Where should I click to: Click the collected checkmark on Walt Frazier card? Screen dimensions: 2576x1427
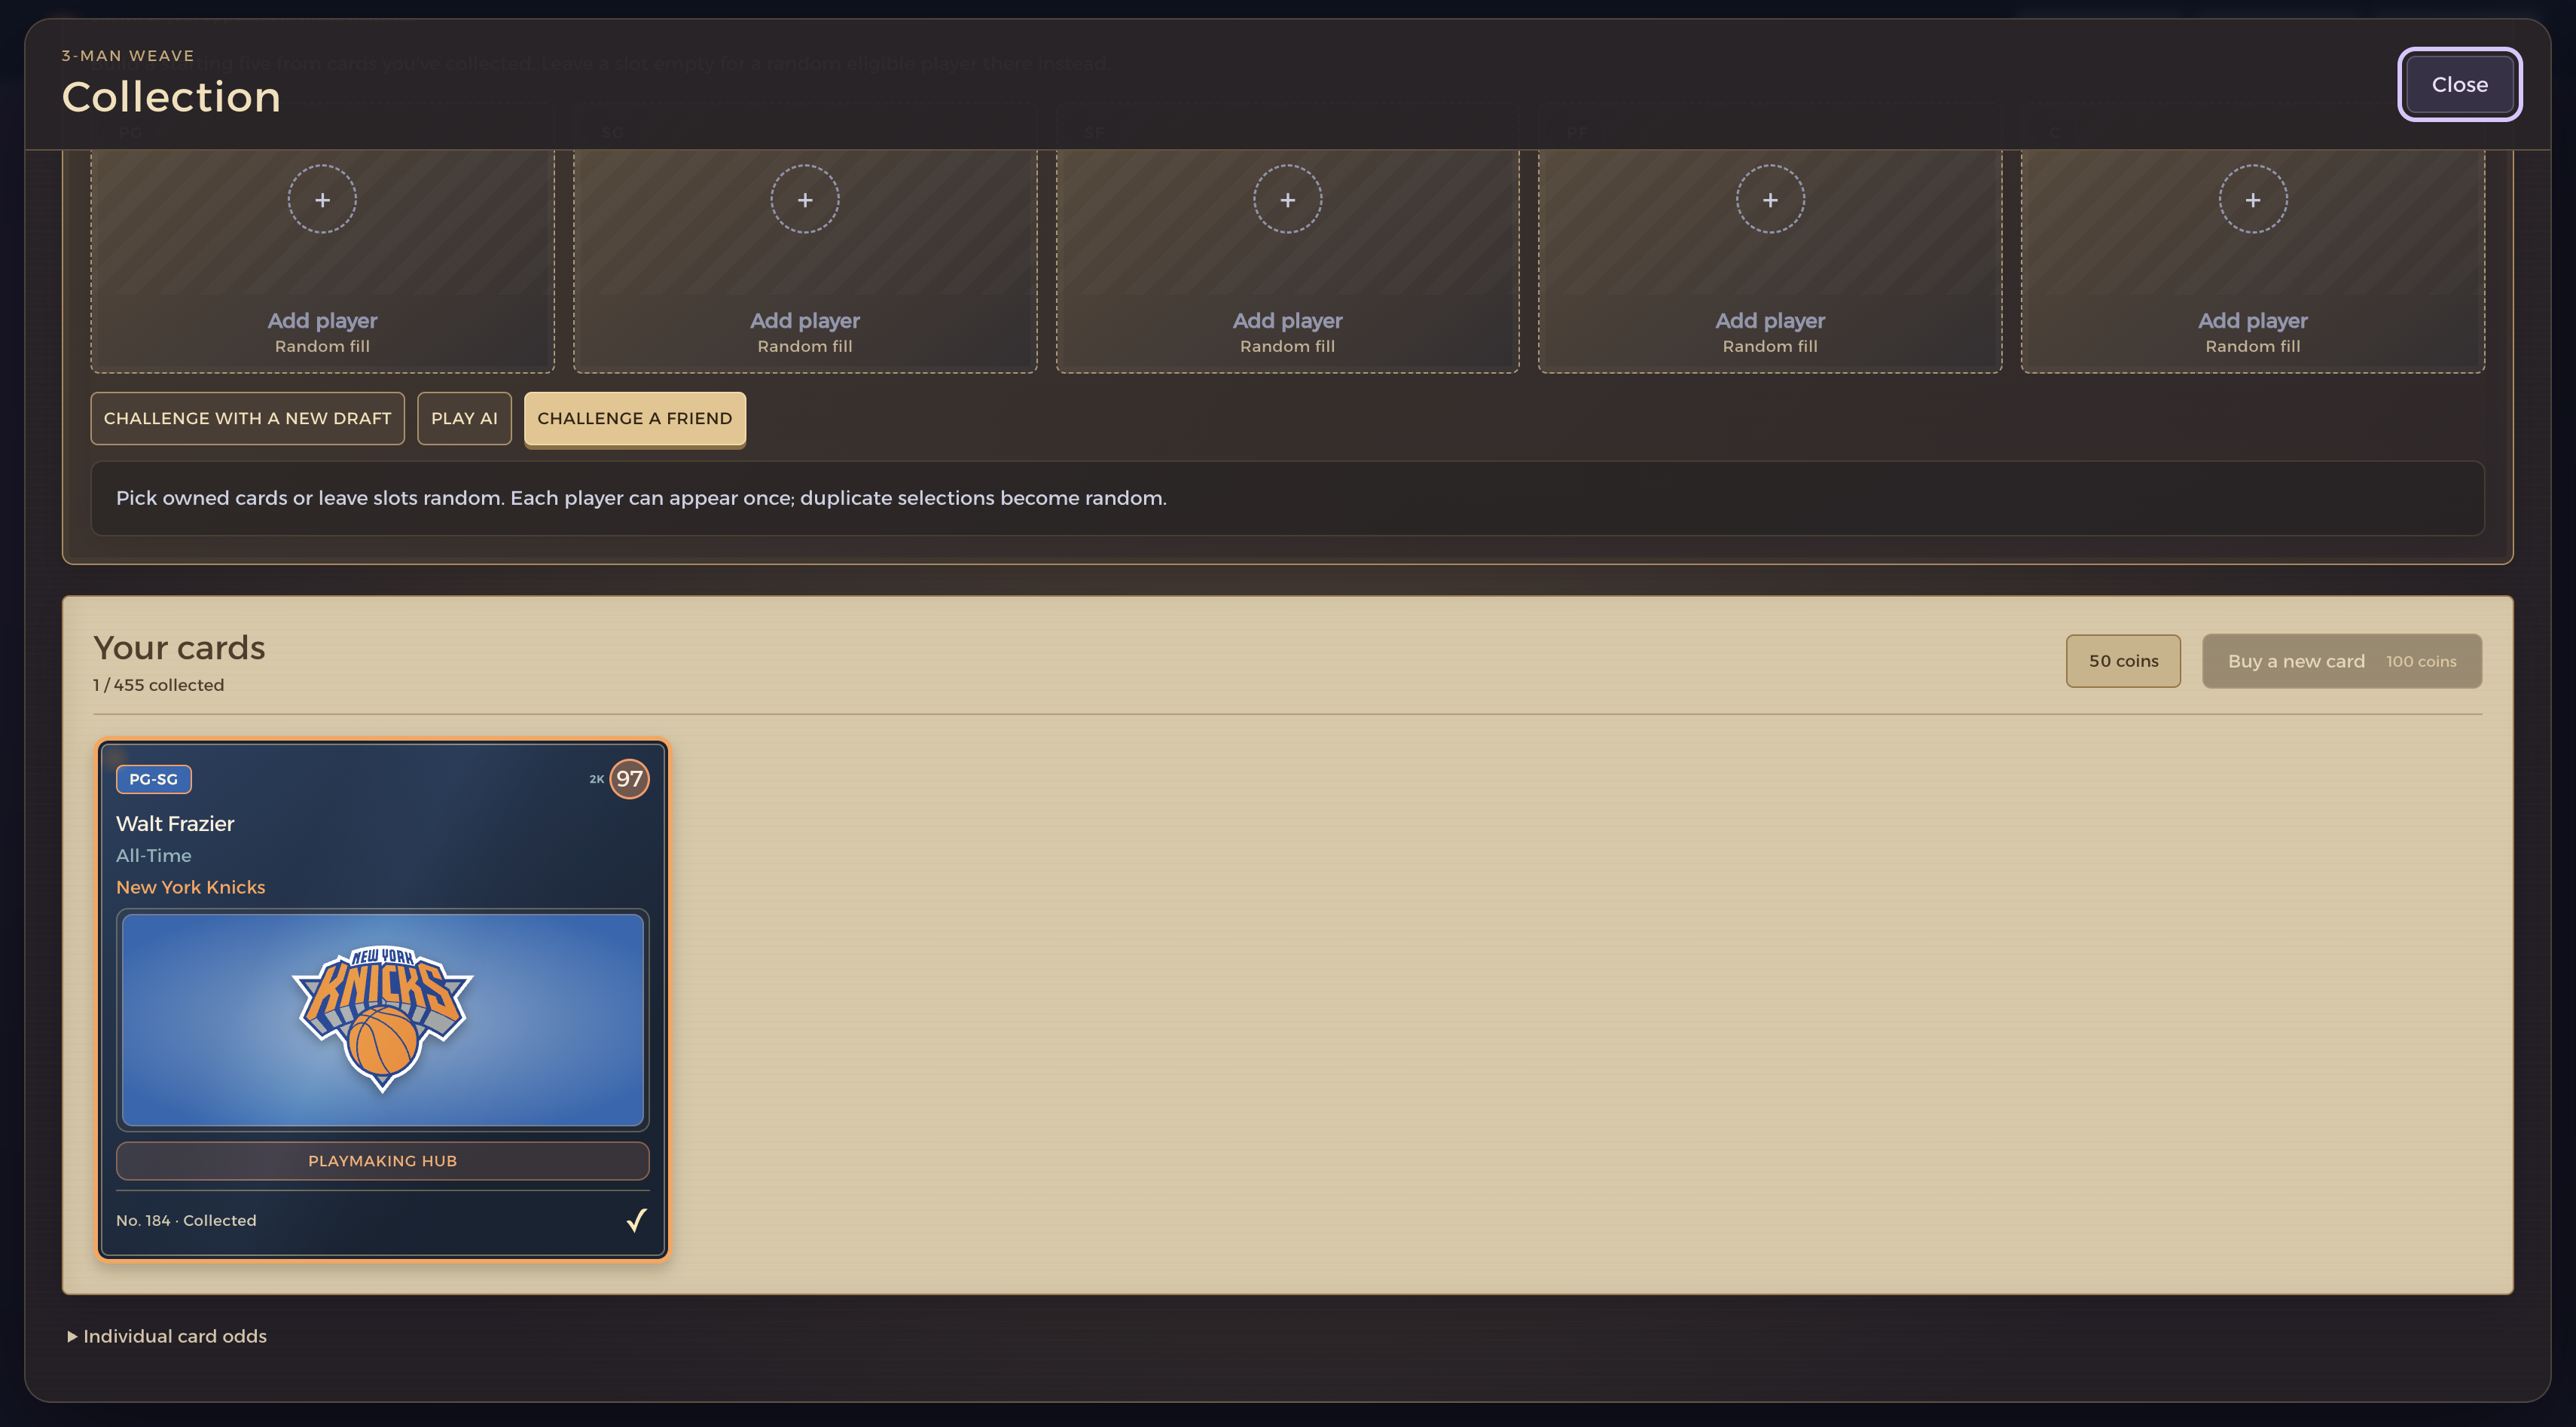(637, 1220)
